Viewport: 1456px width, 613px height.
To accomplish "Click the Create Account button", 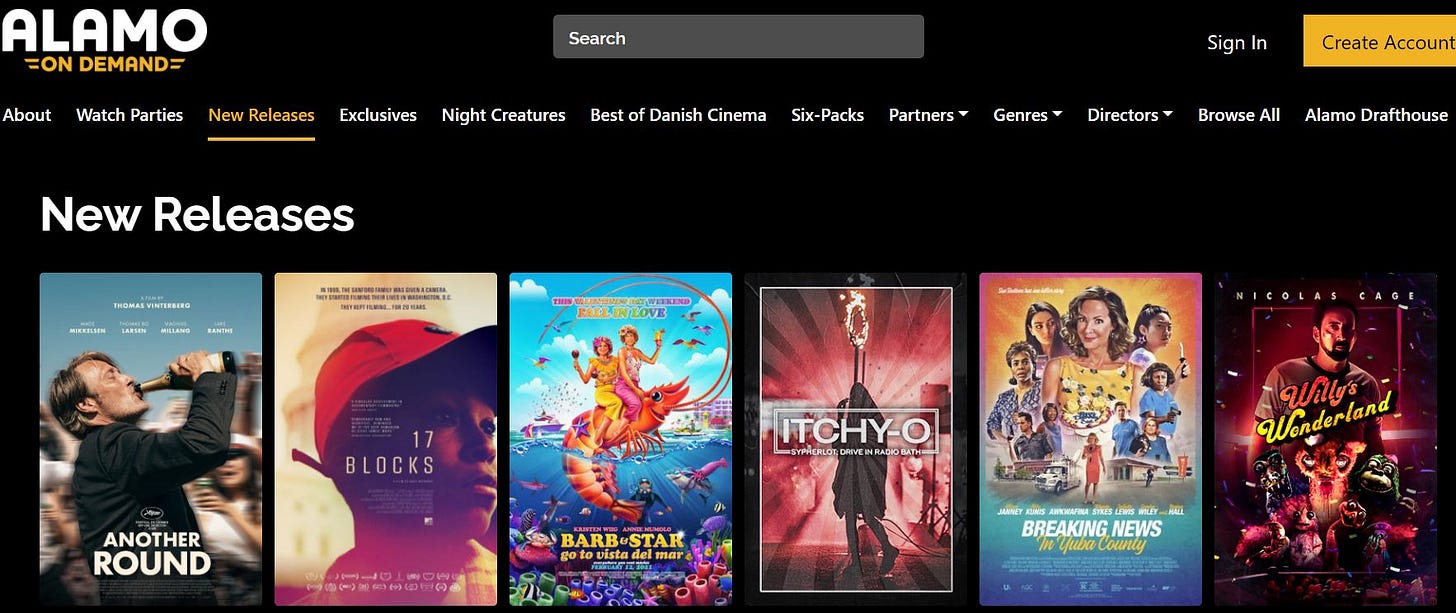I will tap(1380, 41).
